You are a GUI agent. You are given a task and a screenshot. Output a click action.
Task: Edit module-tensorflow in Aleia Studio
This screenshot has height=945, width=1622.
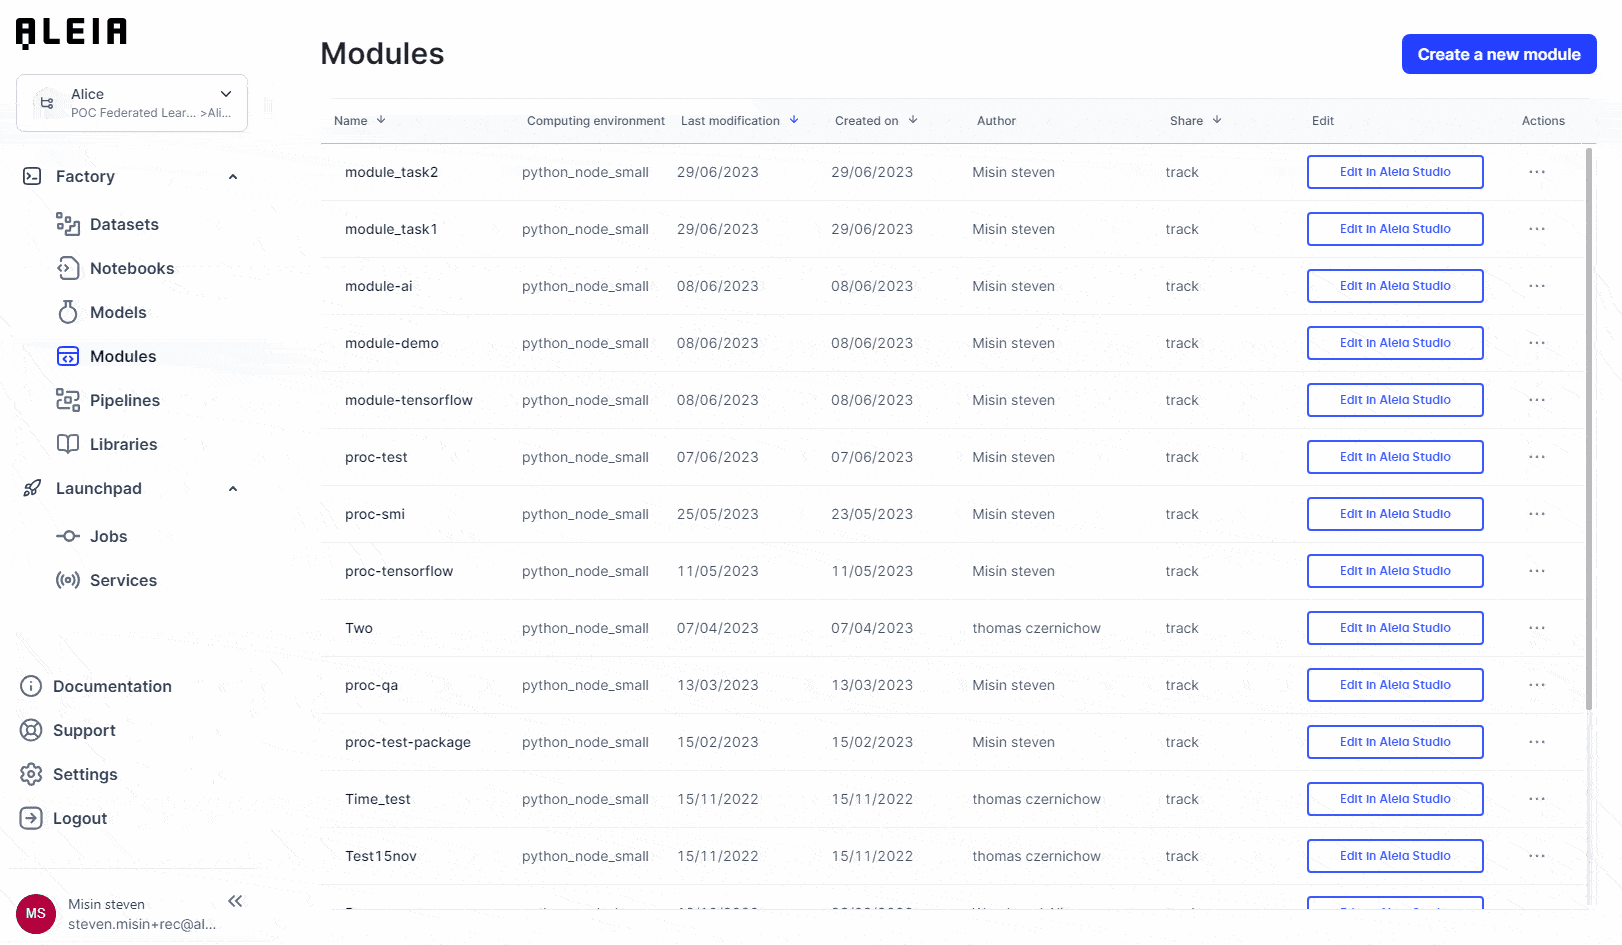pos(1394,399)
